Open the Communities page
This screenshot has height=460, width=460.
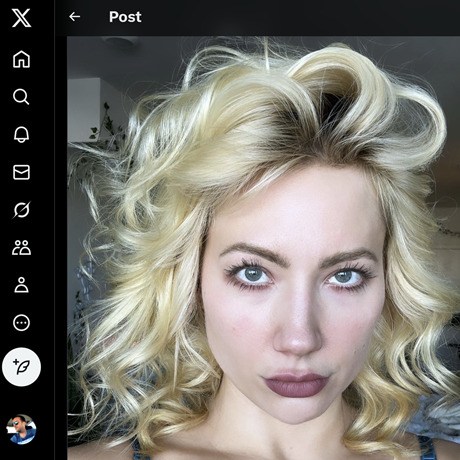pos(21,248)
